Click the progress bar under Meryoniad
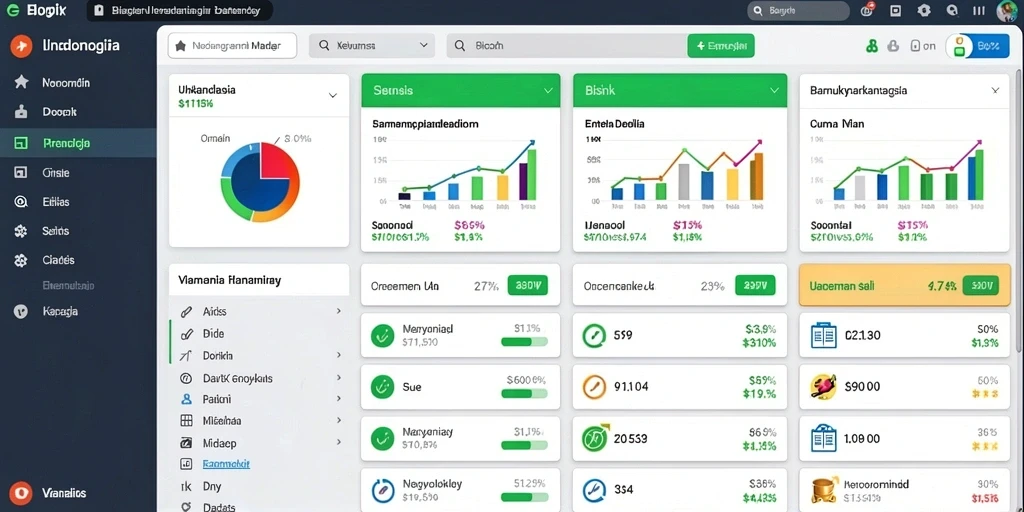1024x512 pixels. pos(524,342)
